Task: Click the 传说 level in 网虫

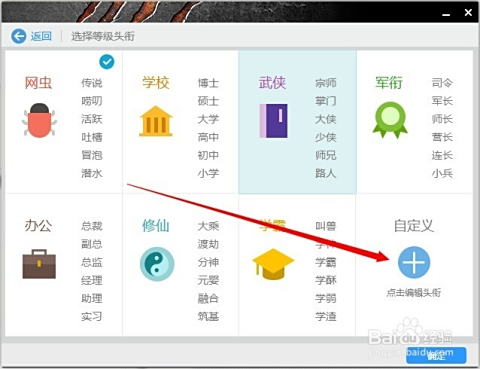Action: tap(92, 83)
